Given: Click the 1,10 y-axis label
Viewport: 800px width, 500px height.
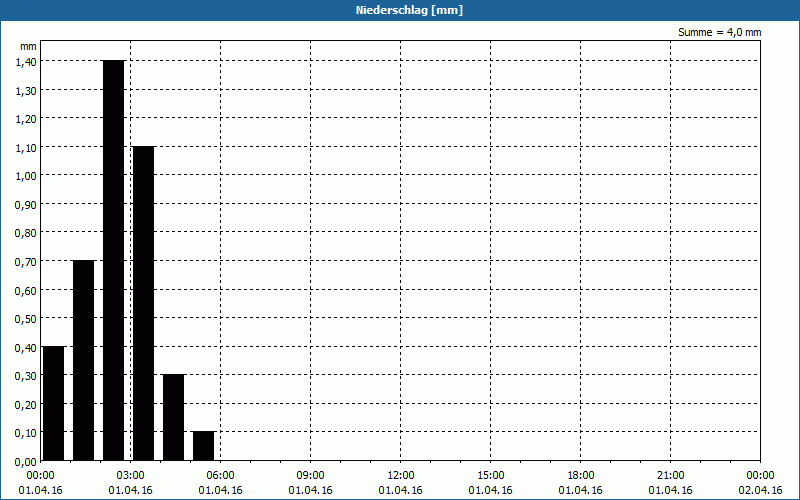Looking at the screenshot, I should pyautogui.click(x=26, y=147).
